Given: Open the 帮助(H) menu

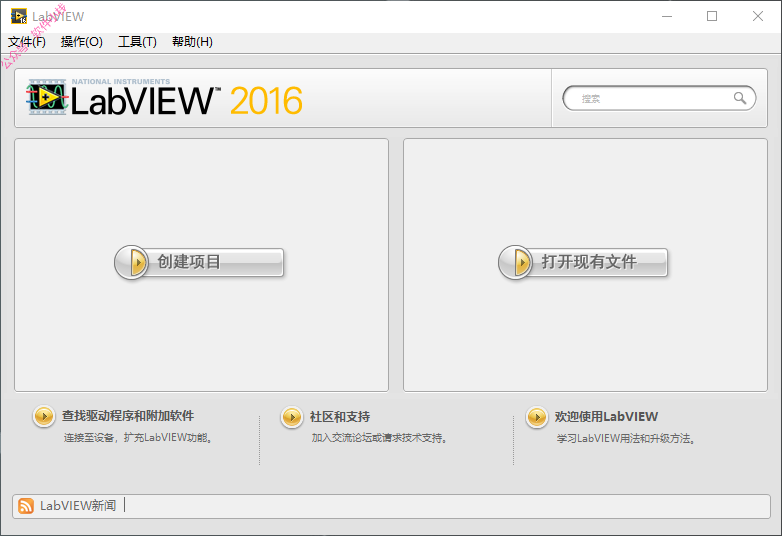Looking at the screenshot, I should pos(192,42).
